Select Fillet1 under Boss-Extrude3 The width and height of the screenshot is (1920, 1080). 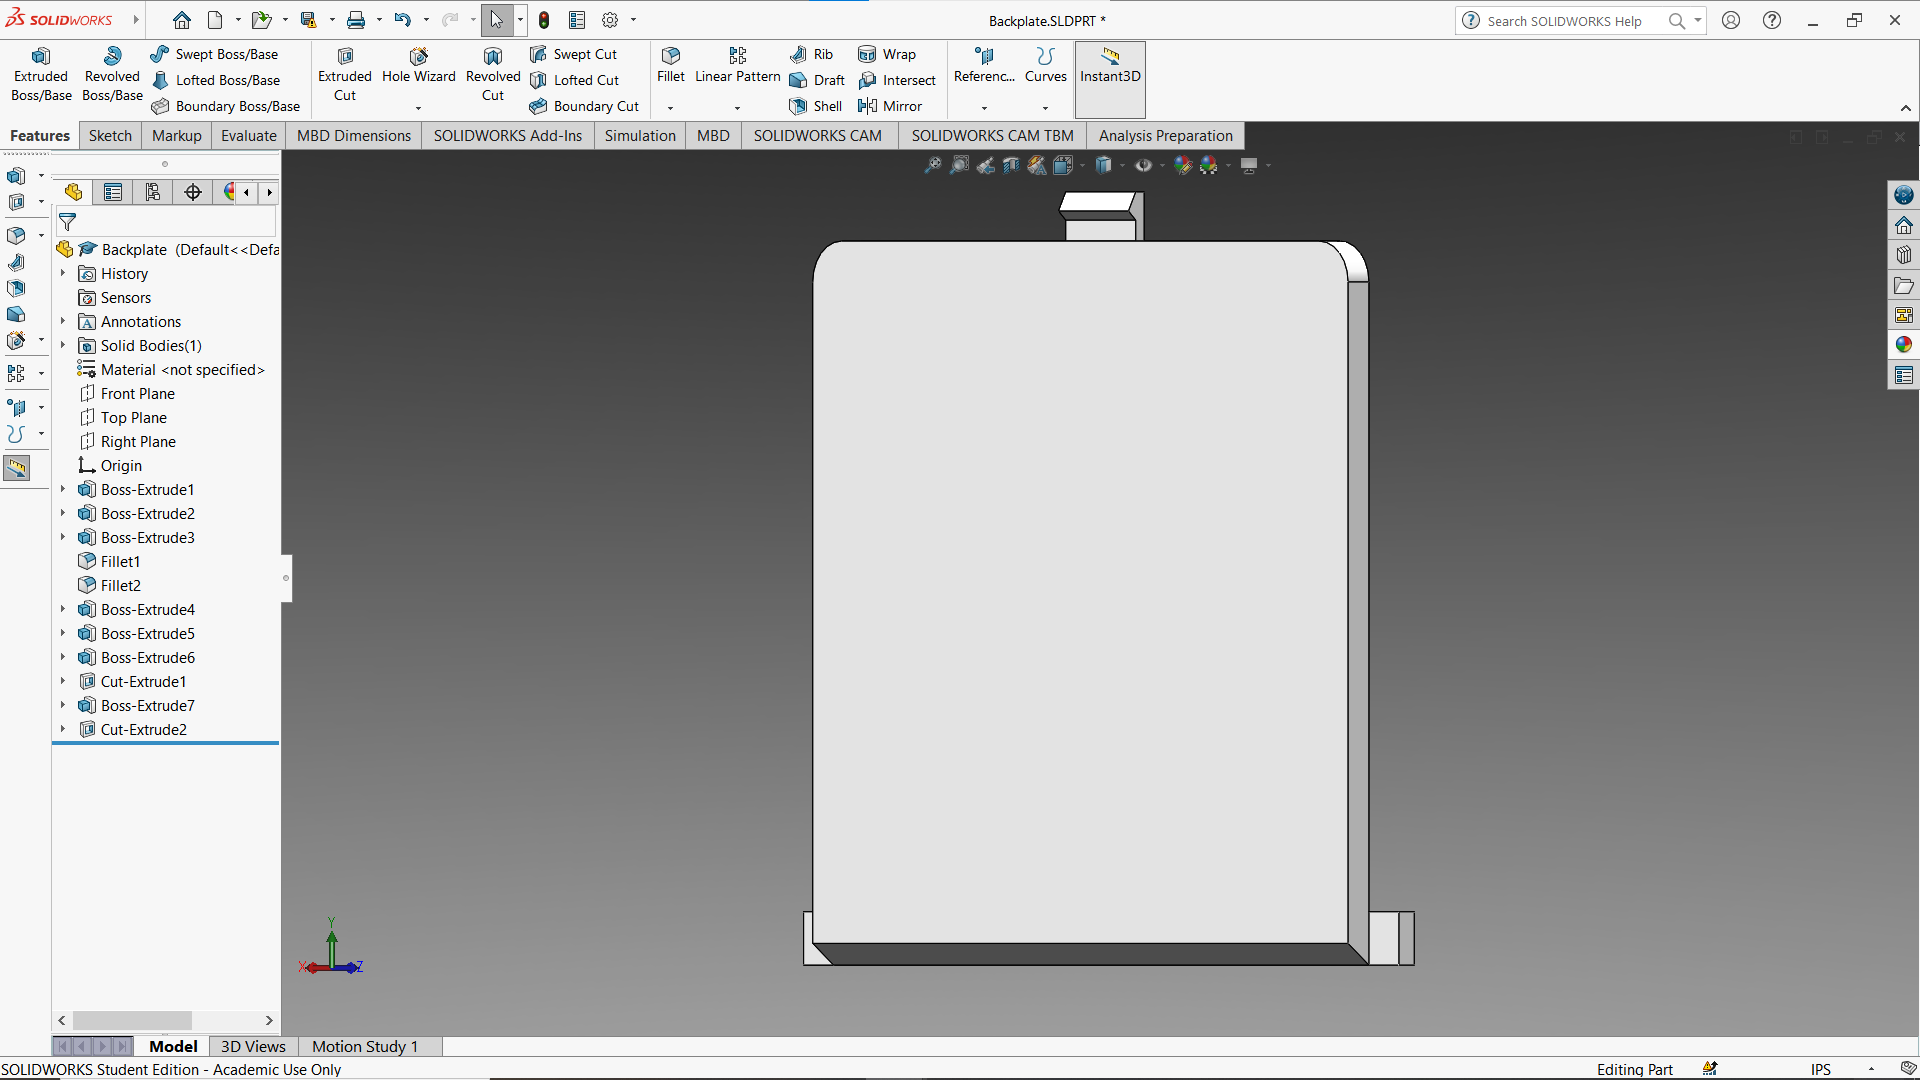(120, 560)
